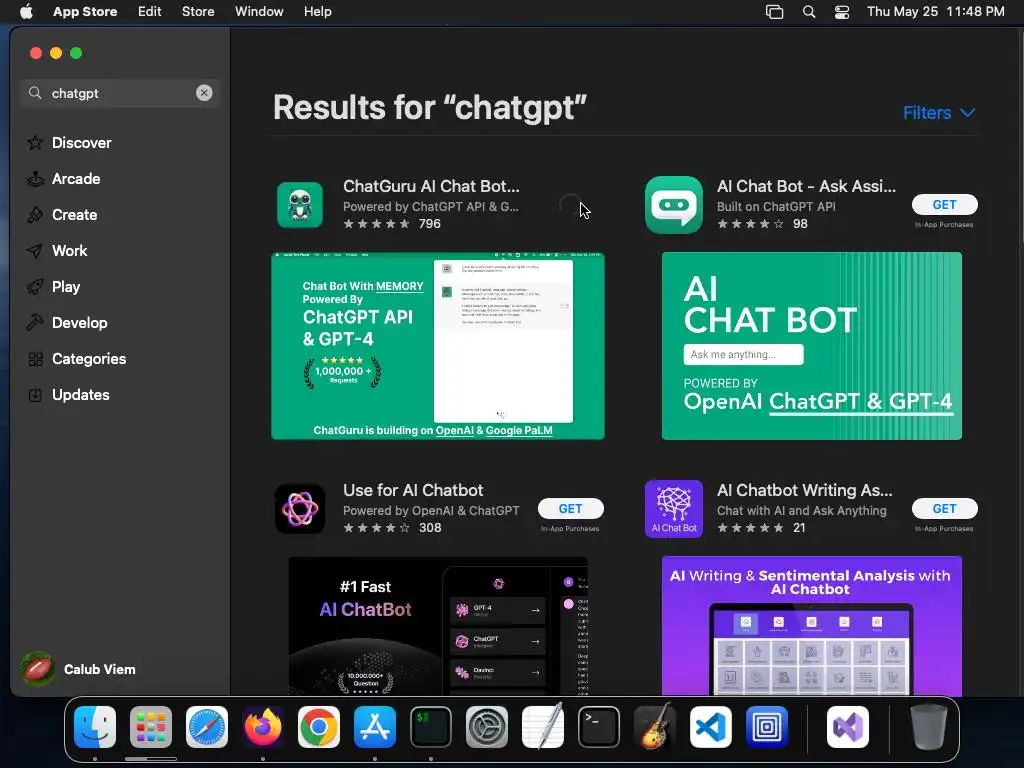Open the Calub Viem account profile
Image resolution: width=1024 pixels, height=768 pixels.
pos(78,669)
